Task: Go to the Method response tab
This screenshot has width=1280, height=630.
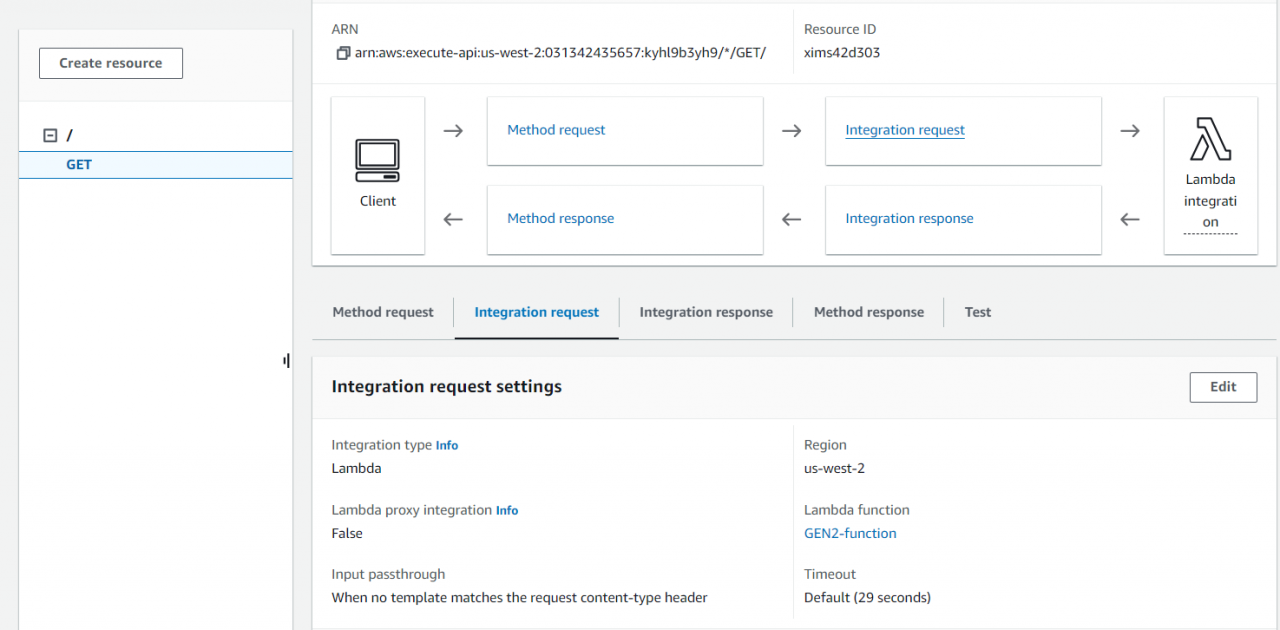Action: 868,312
